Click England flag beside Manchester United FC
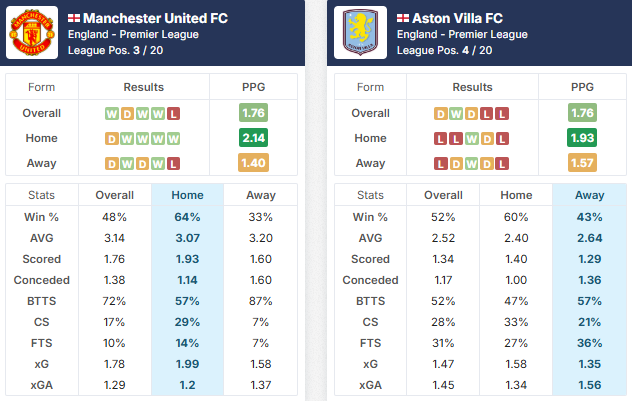 point(74,18)
